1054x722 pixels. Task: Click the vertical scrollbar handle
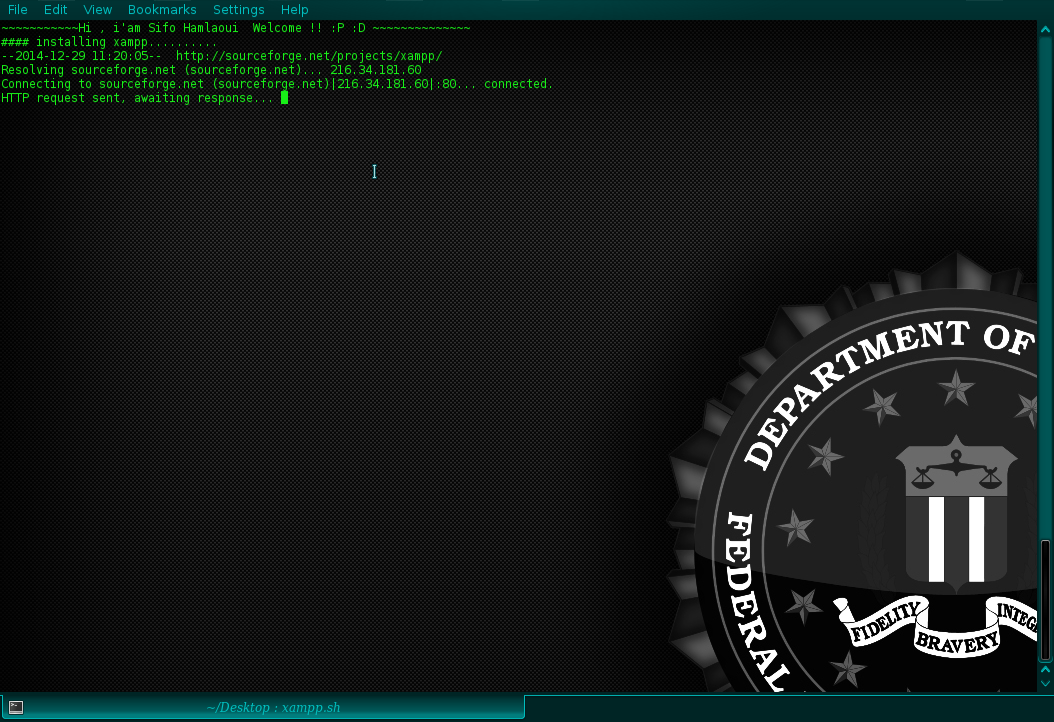[1045, 600]
